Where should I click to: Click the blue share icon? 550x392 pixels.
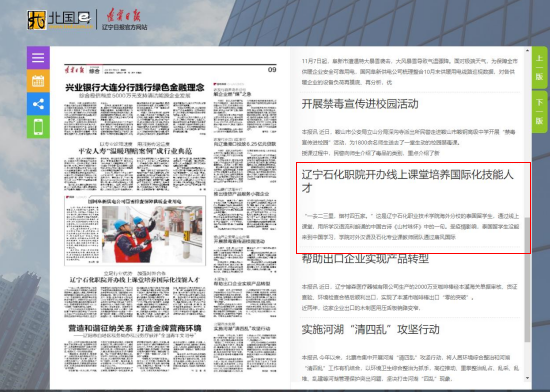point(38,104)
